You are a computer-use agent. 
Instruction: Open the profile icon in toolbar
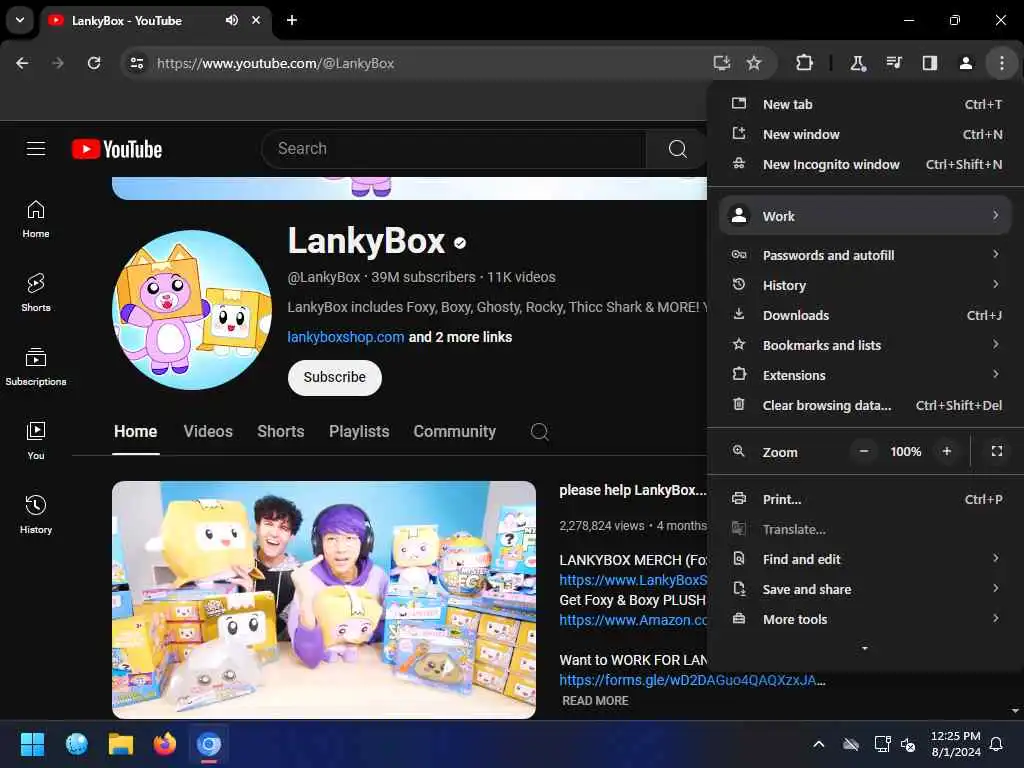[965, 63]
